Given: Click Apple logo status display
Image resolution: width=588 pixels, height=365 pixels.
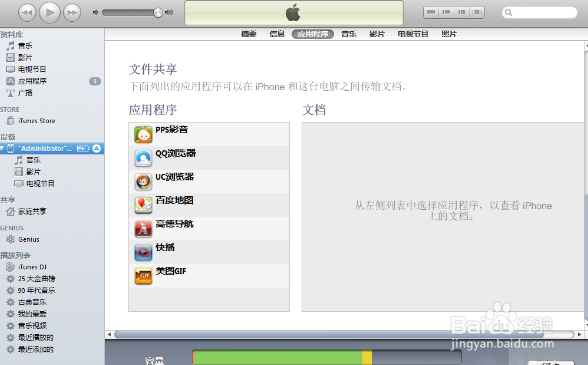Looking at the screenshot, I should 294,12.
